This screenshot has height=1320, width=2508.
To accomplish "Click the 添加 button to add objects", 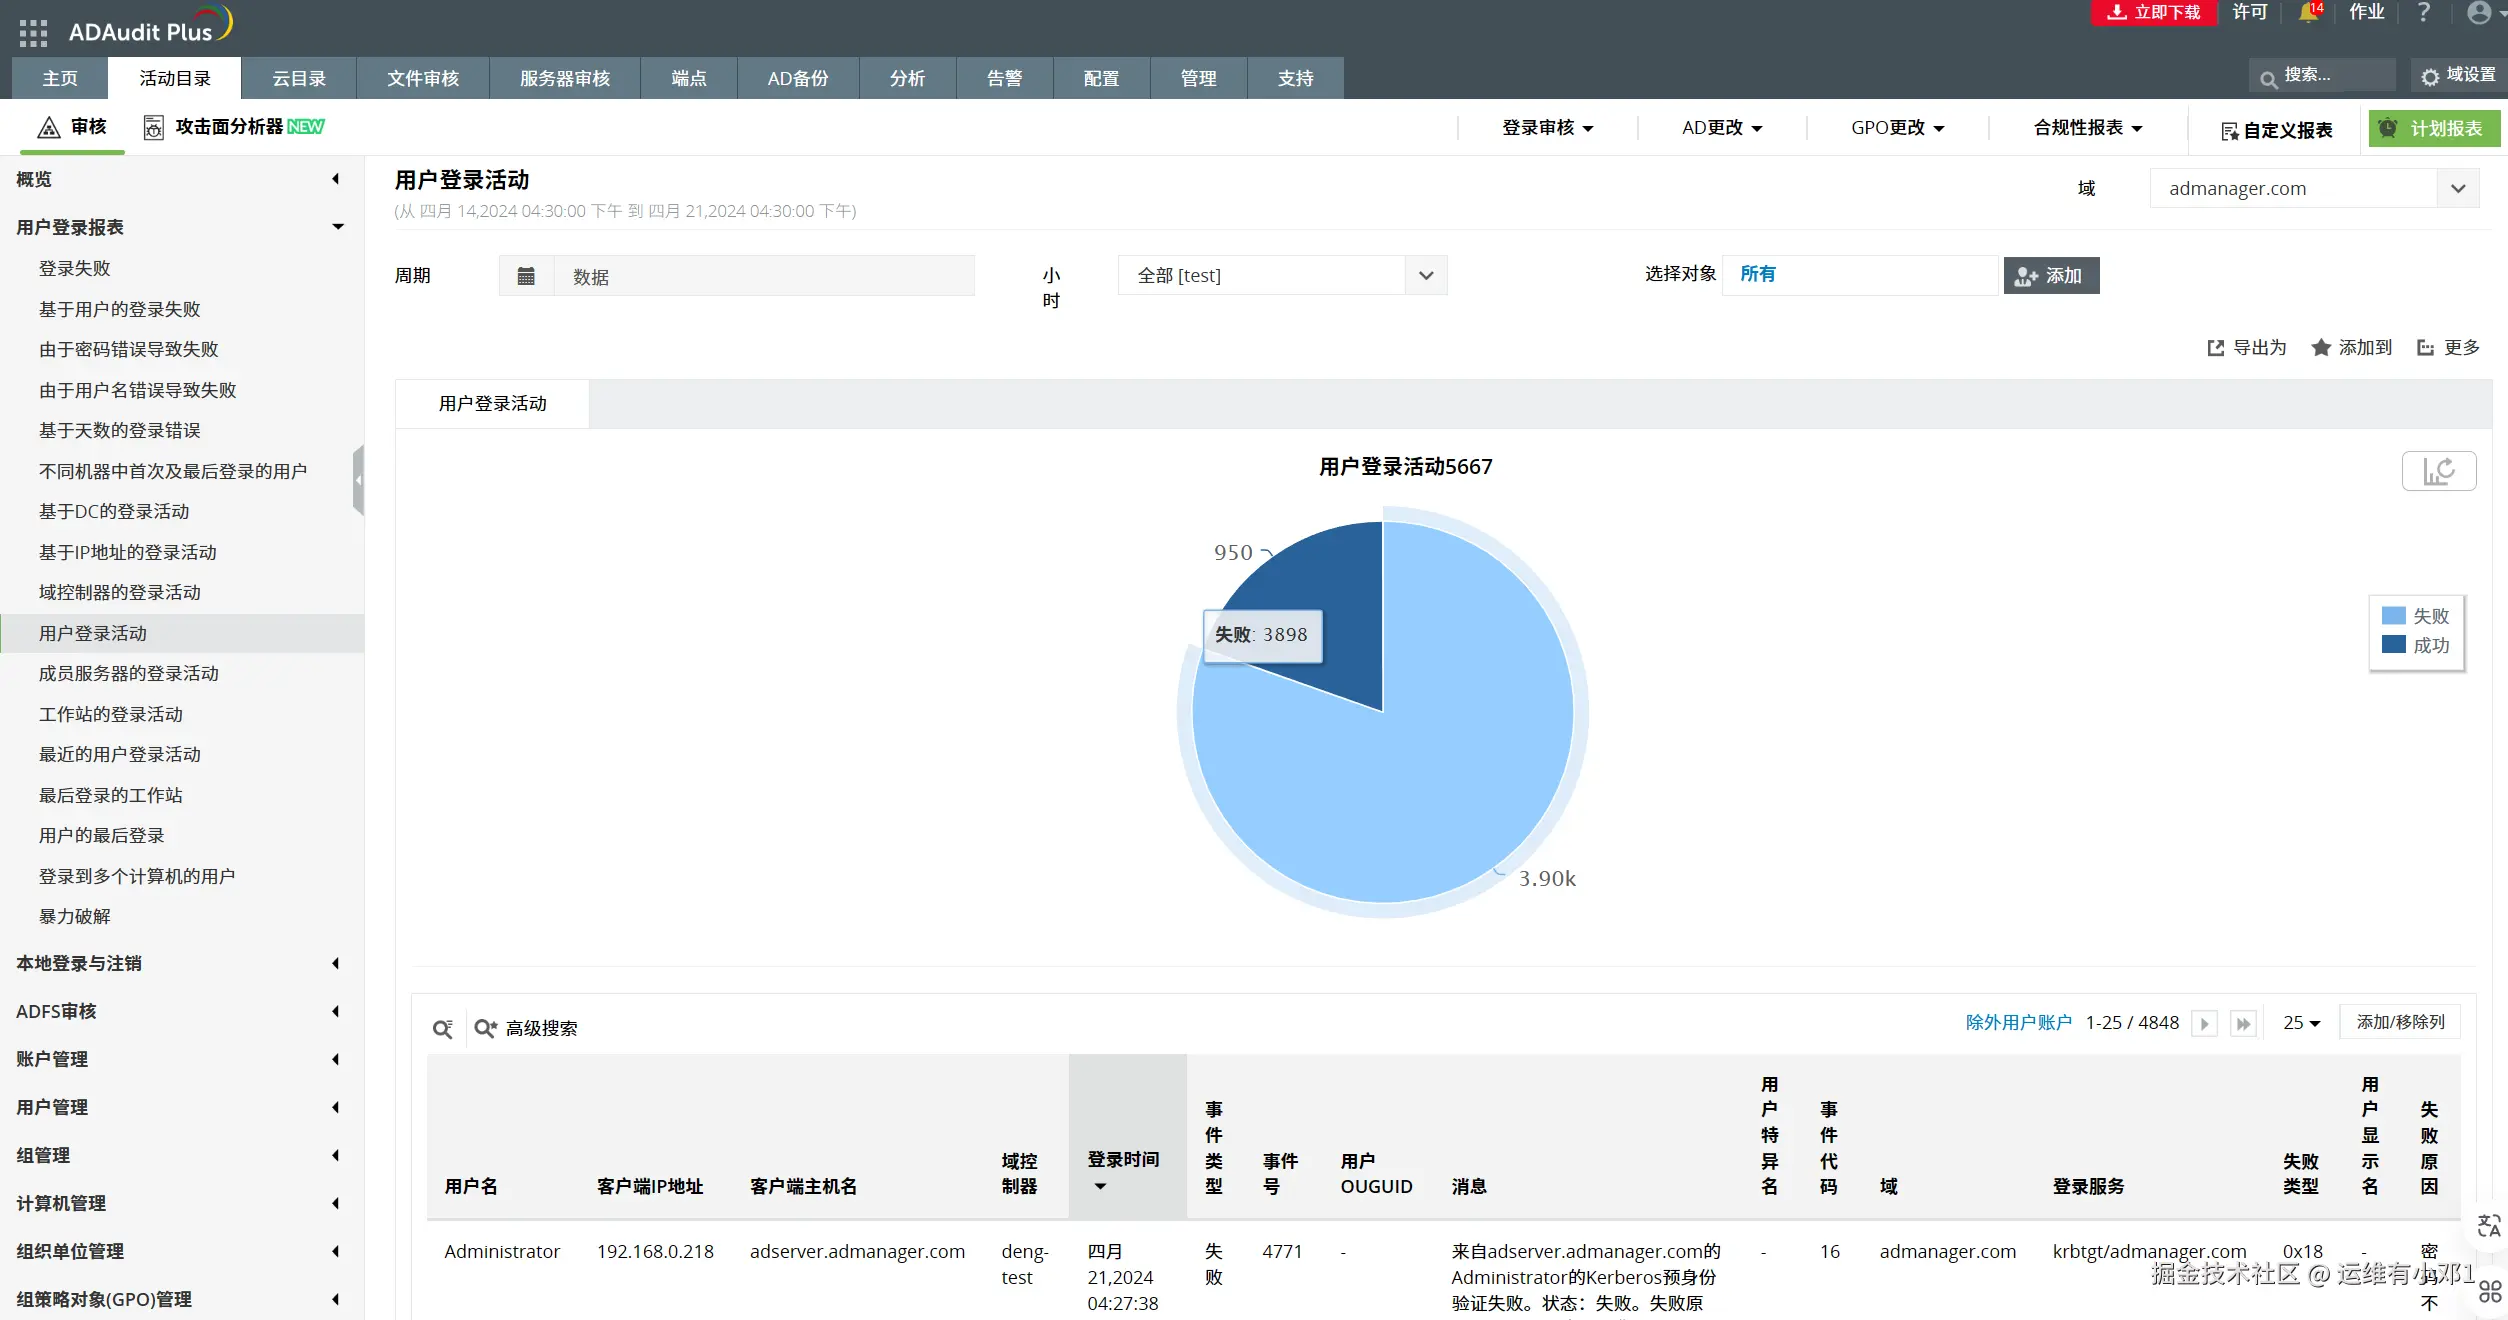I will [x=2050, y=275].
